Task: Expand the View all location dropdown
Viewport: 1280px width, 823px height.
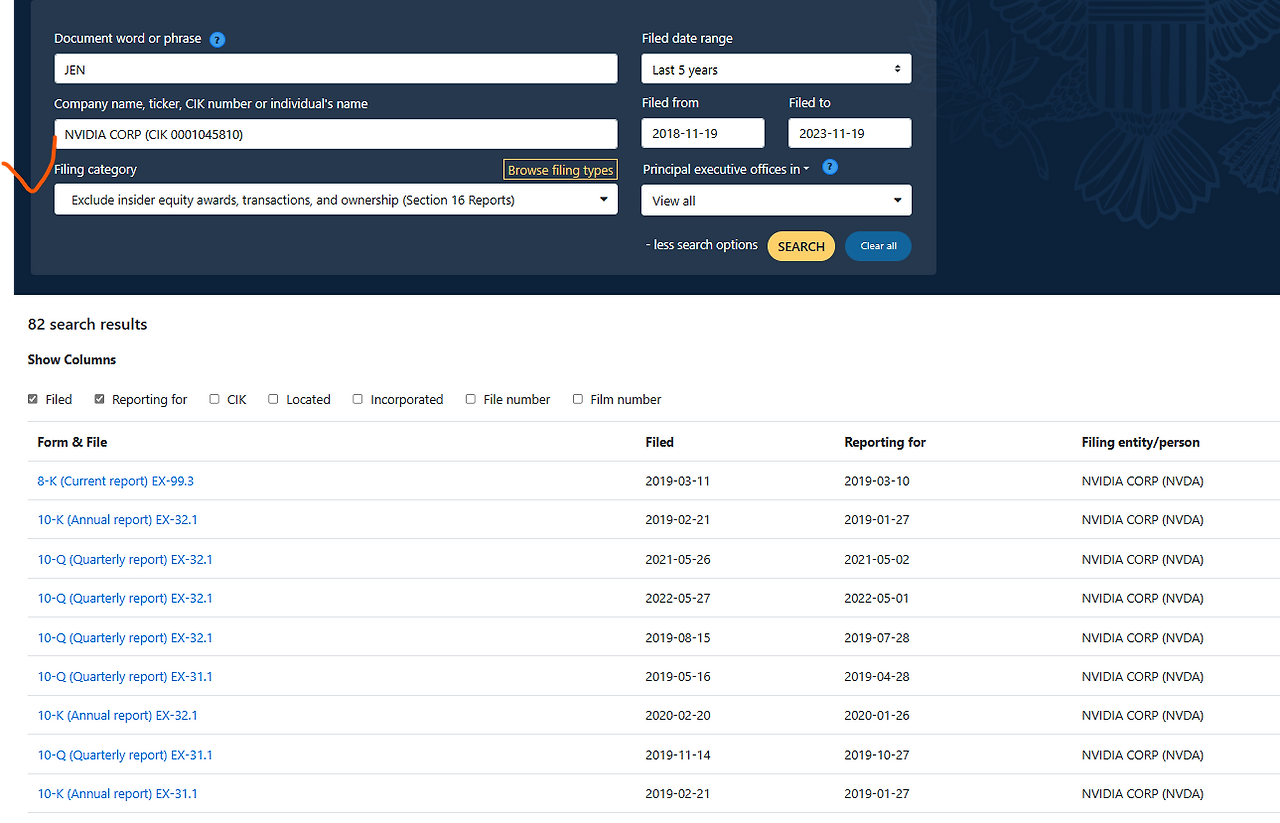Action: pos(776,200)
